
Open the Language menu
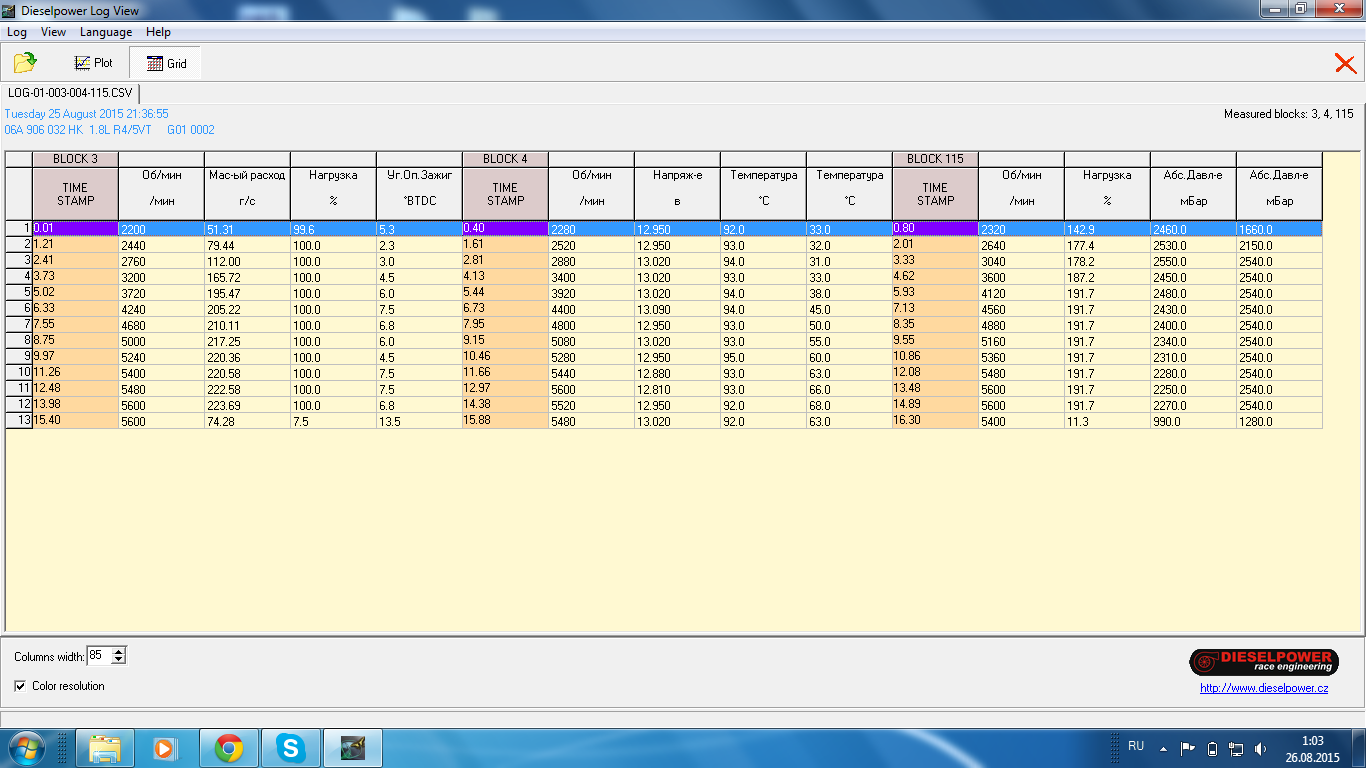[x=106, y=32]
